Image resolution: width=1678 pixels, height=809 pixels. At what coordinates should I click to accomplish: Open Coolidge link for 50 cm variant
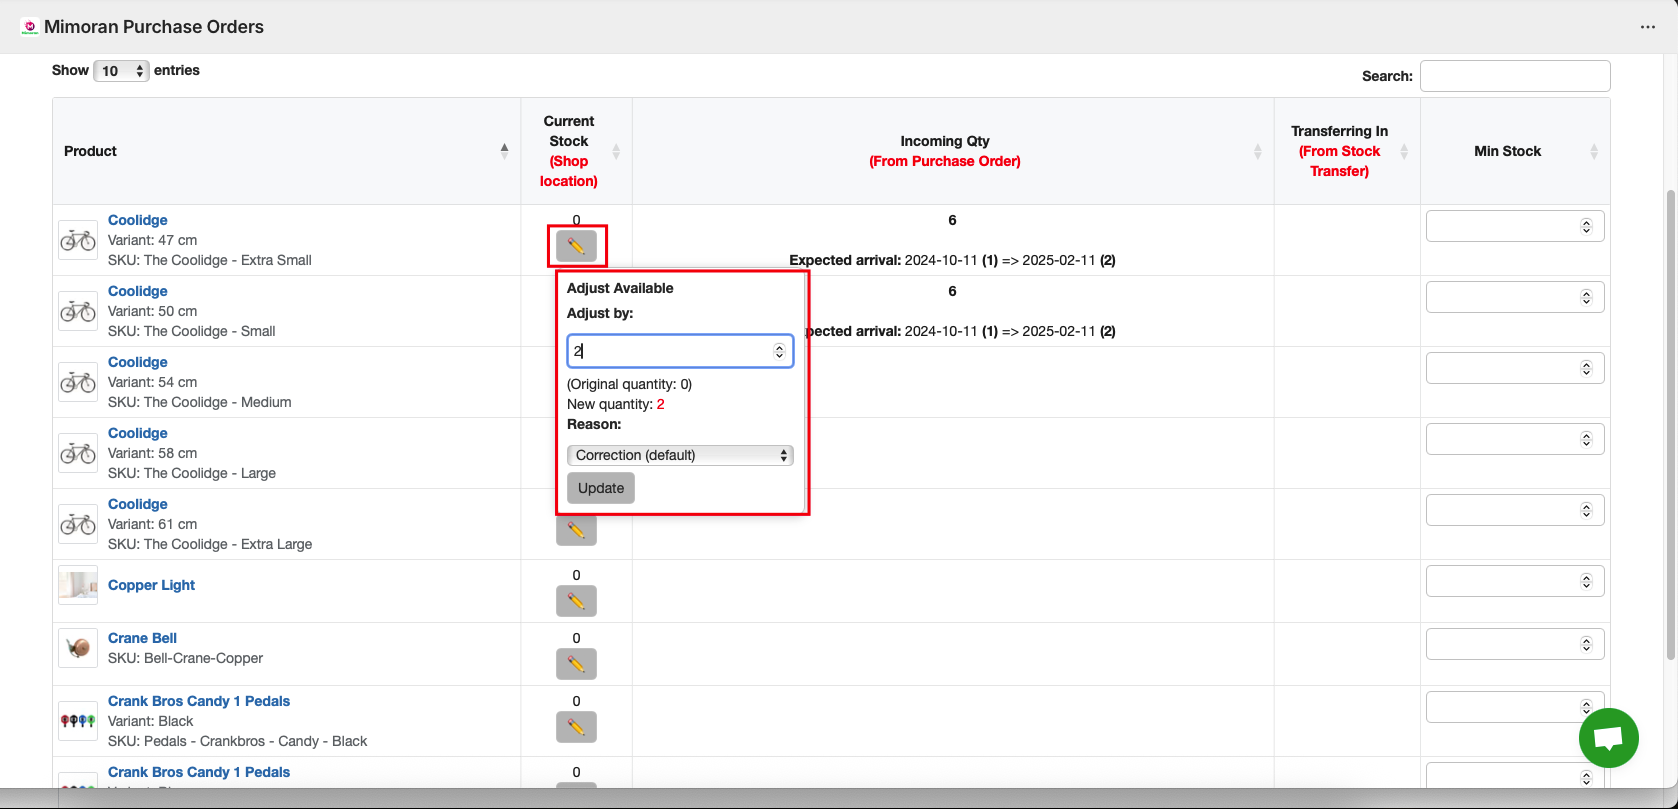[x=138, y=291]
